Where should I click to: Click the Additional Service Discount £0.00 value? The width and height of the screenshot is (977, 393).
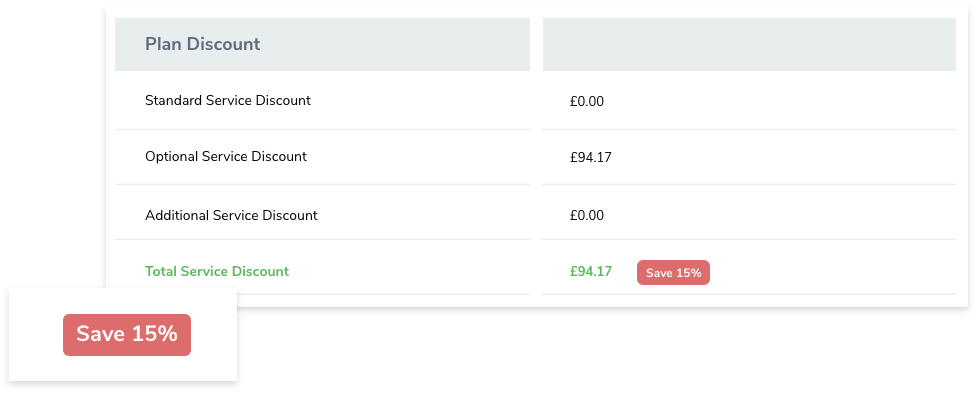point(586,215)
